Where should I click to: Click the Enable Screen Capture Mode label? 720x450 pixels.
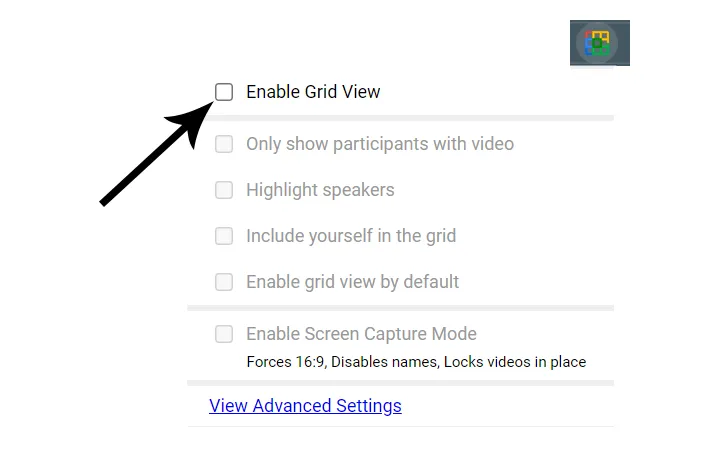(x=361, y=334)
